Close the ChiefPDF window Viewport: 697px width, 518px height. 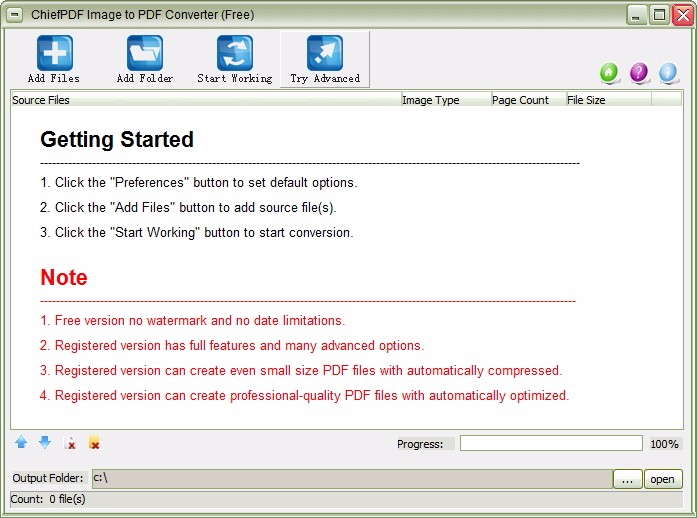tap(683, 16)
